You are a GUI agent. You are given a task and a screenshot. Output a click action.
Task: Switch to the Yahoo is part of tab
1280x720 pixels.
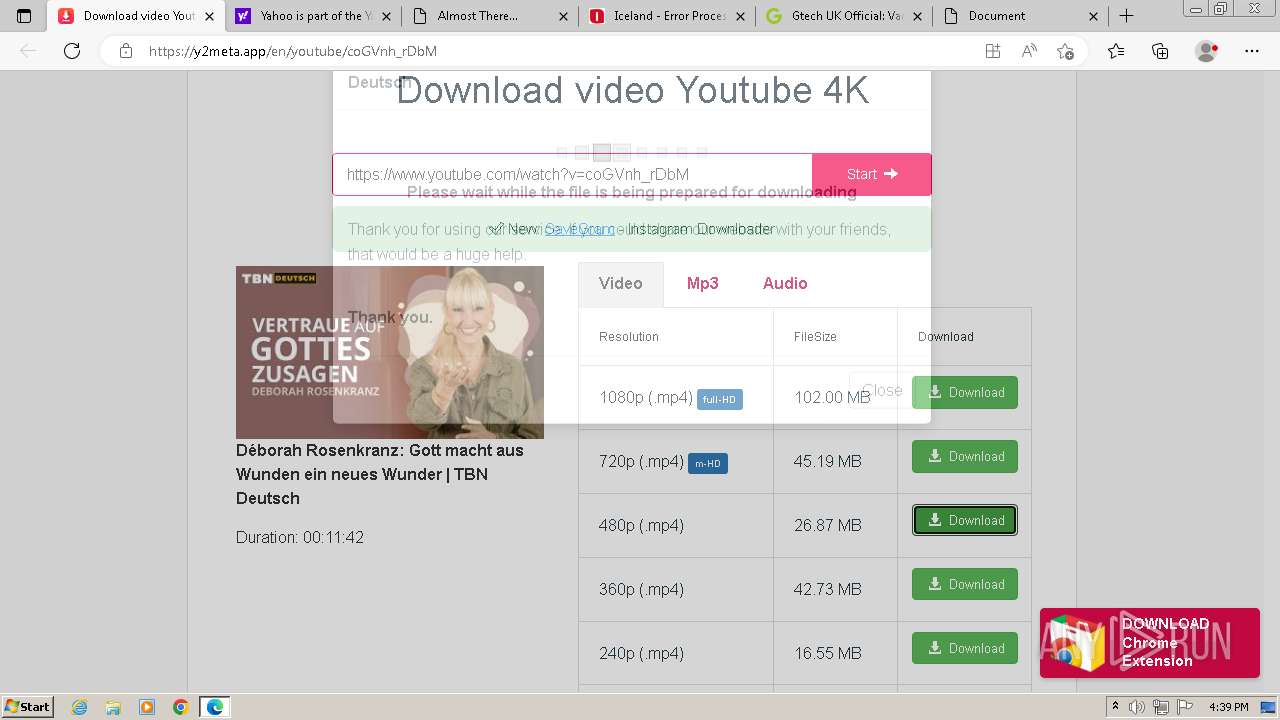313,16
